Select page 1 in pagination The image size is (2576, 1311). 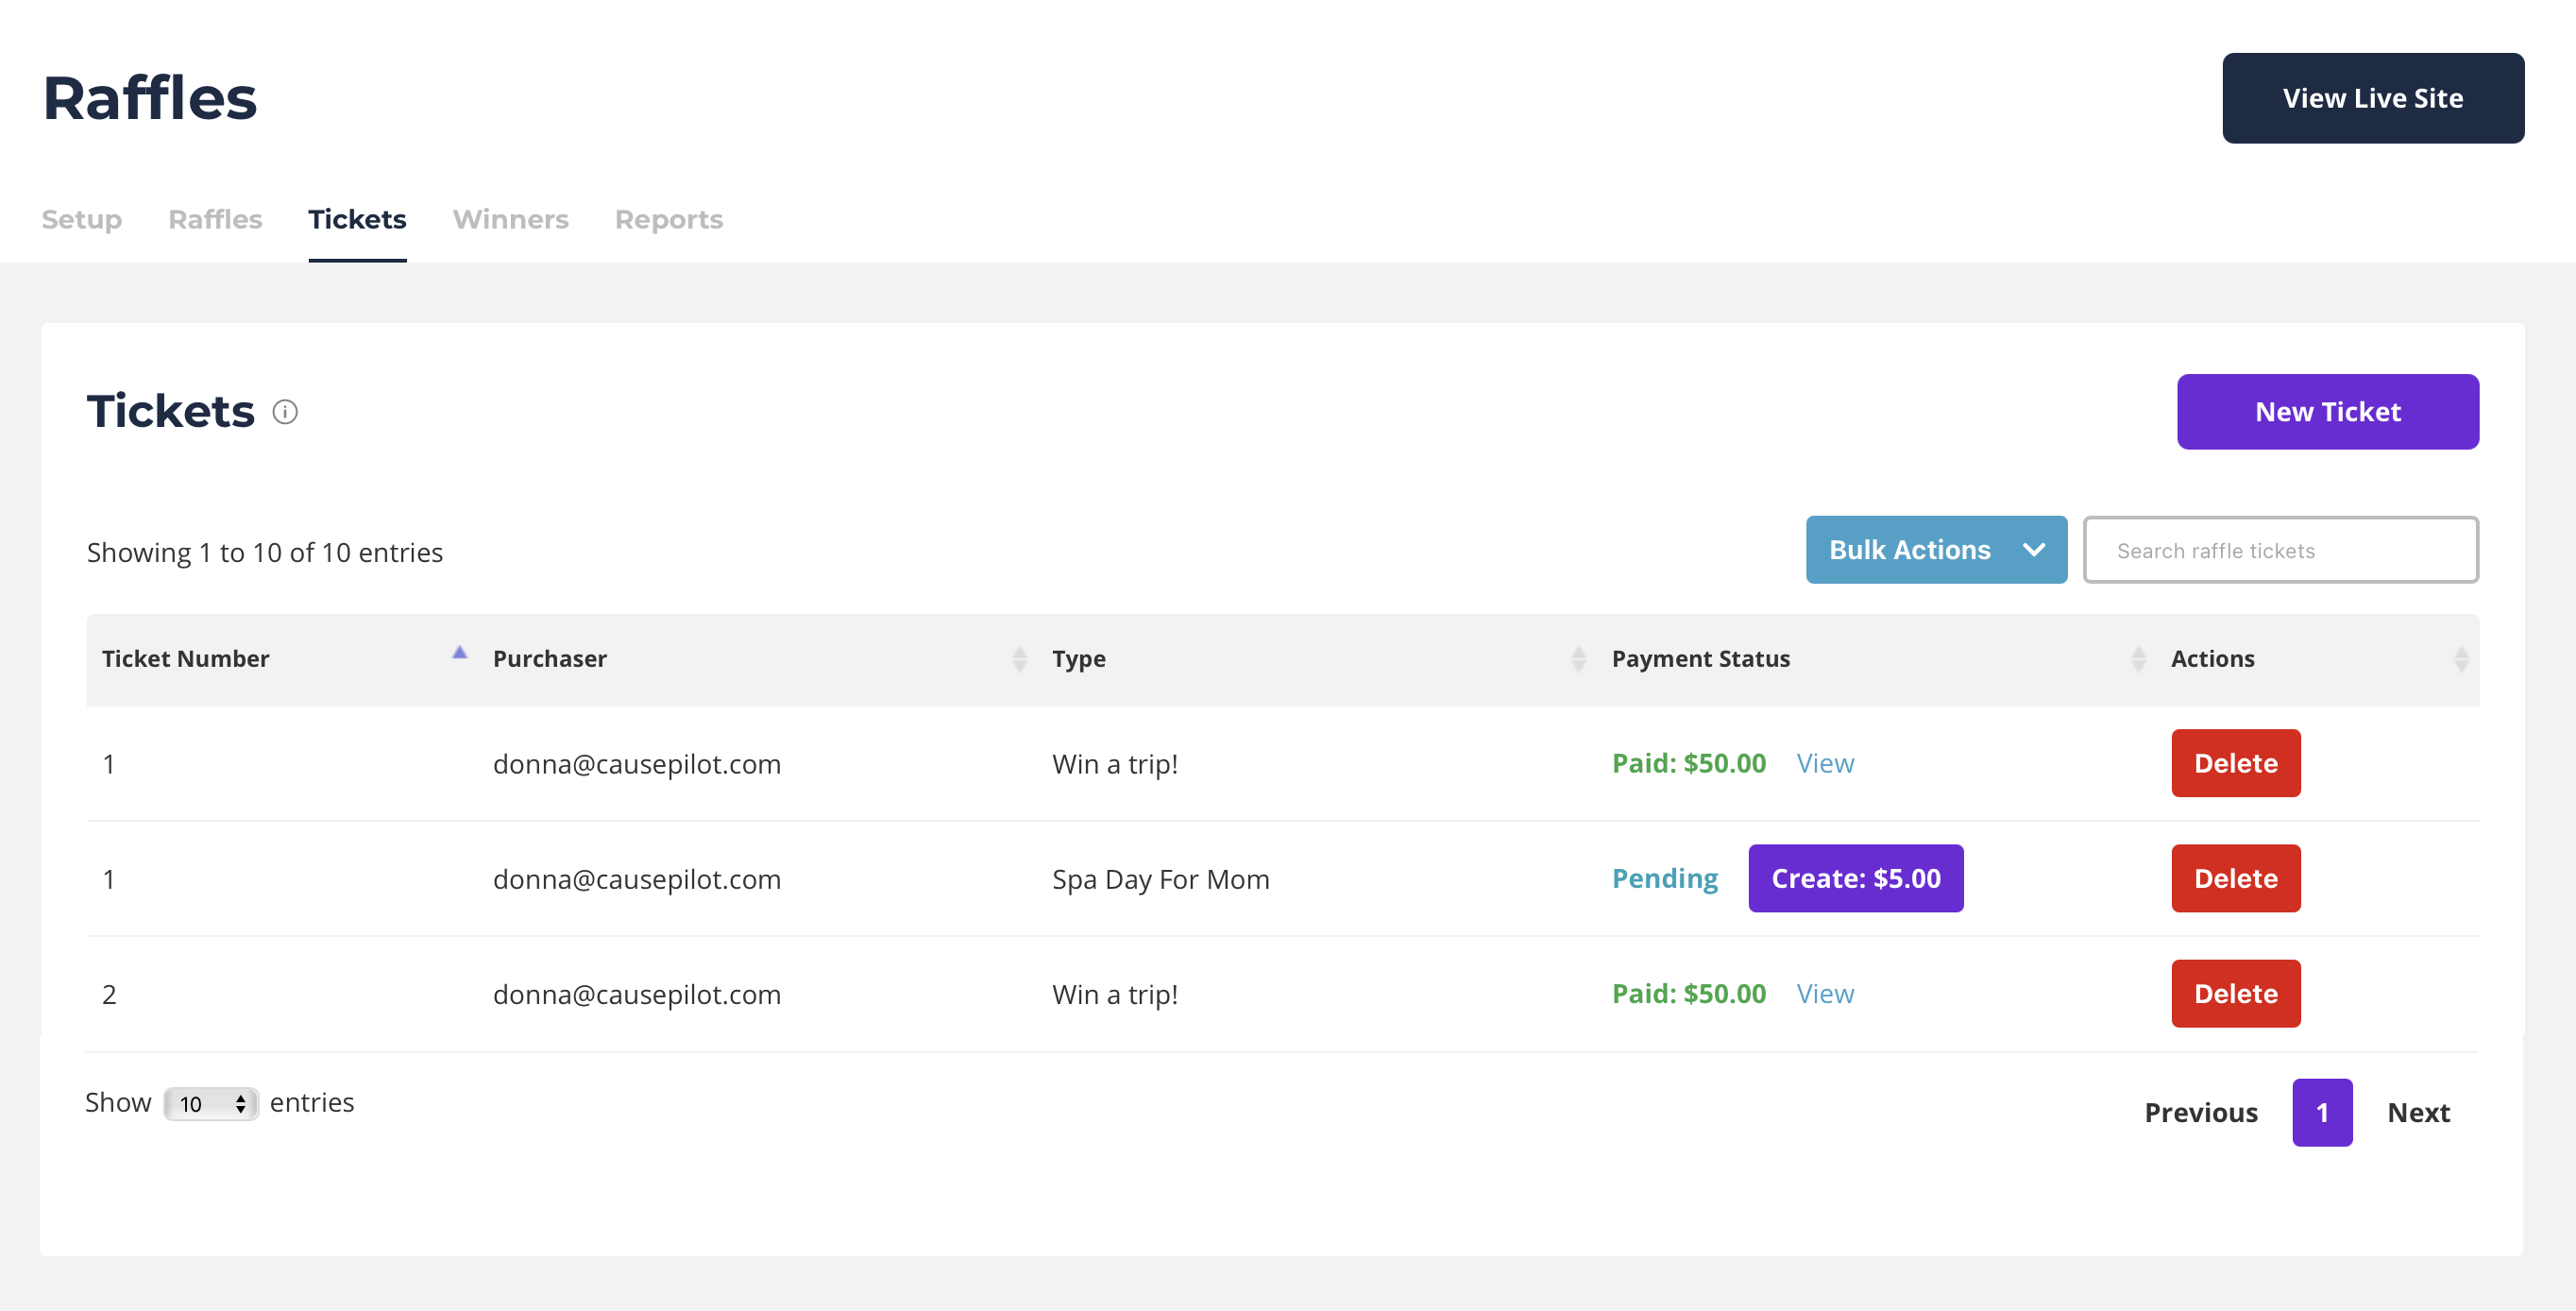click(2321, 1112)
